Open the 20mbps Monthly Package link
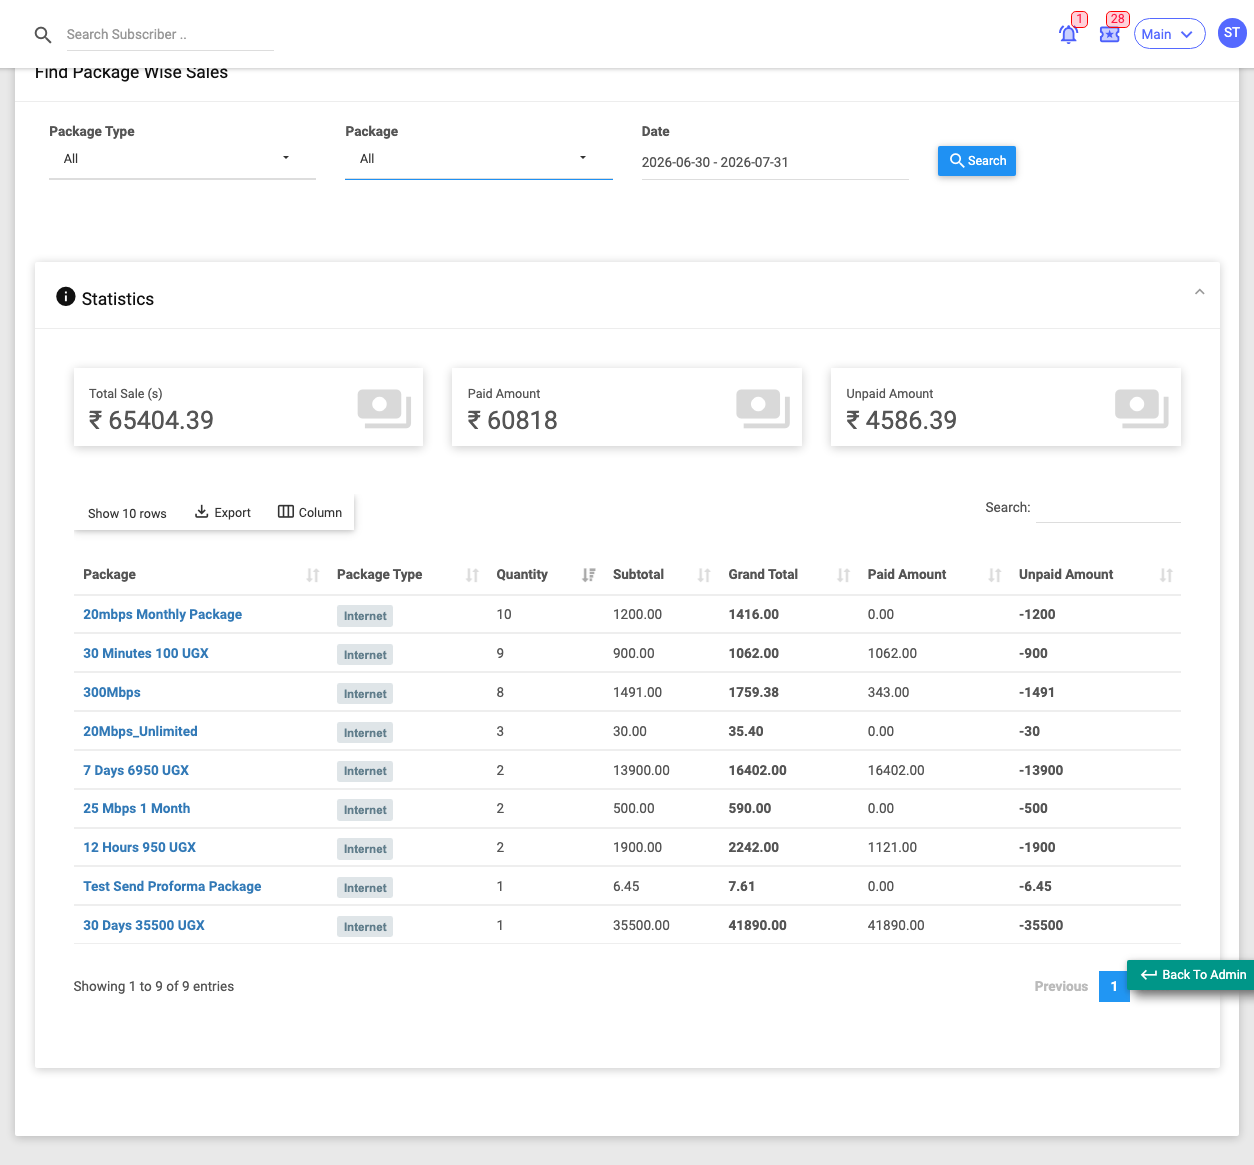The width and height of the screenshot is (1254, 1165). click(162, 614)
